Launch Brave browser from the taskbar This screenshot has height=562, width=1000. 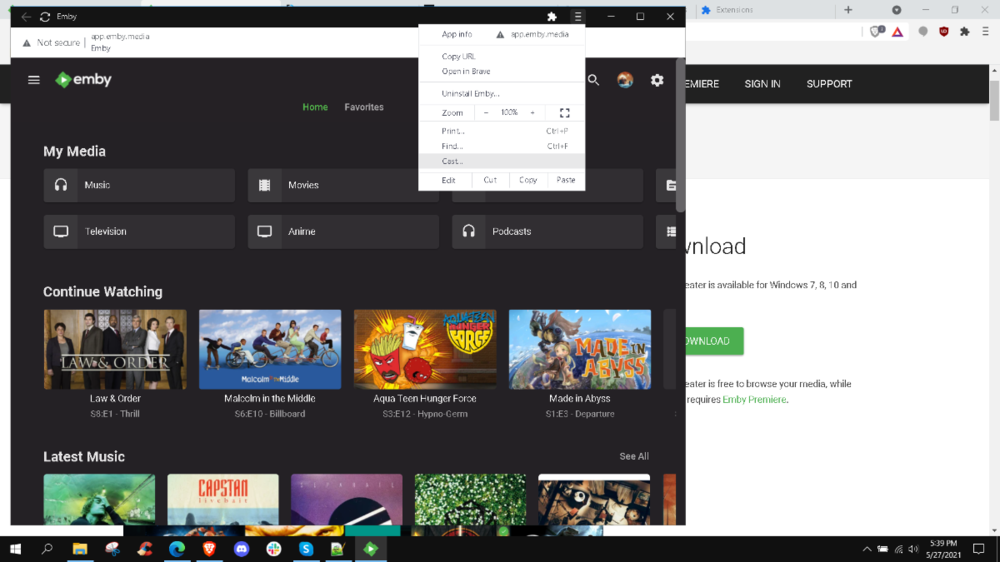pos(209,549)
